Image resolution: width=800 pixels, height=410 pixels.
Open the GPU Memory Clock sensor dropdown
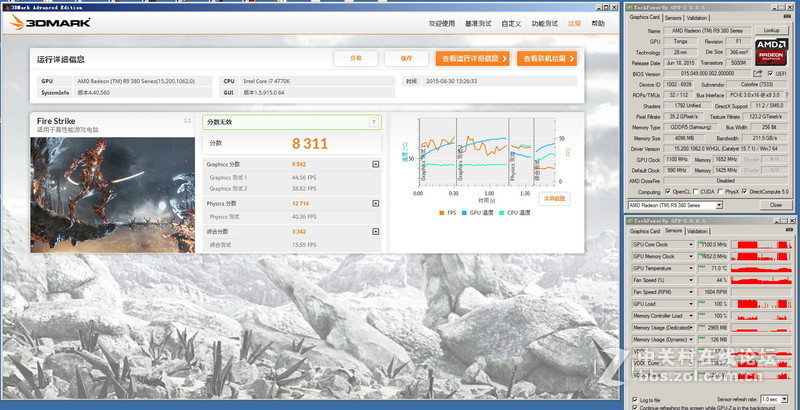click(x=691, y=257)
